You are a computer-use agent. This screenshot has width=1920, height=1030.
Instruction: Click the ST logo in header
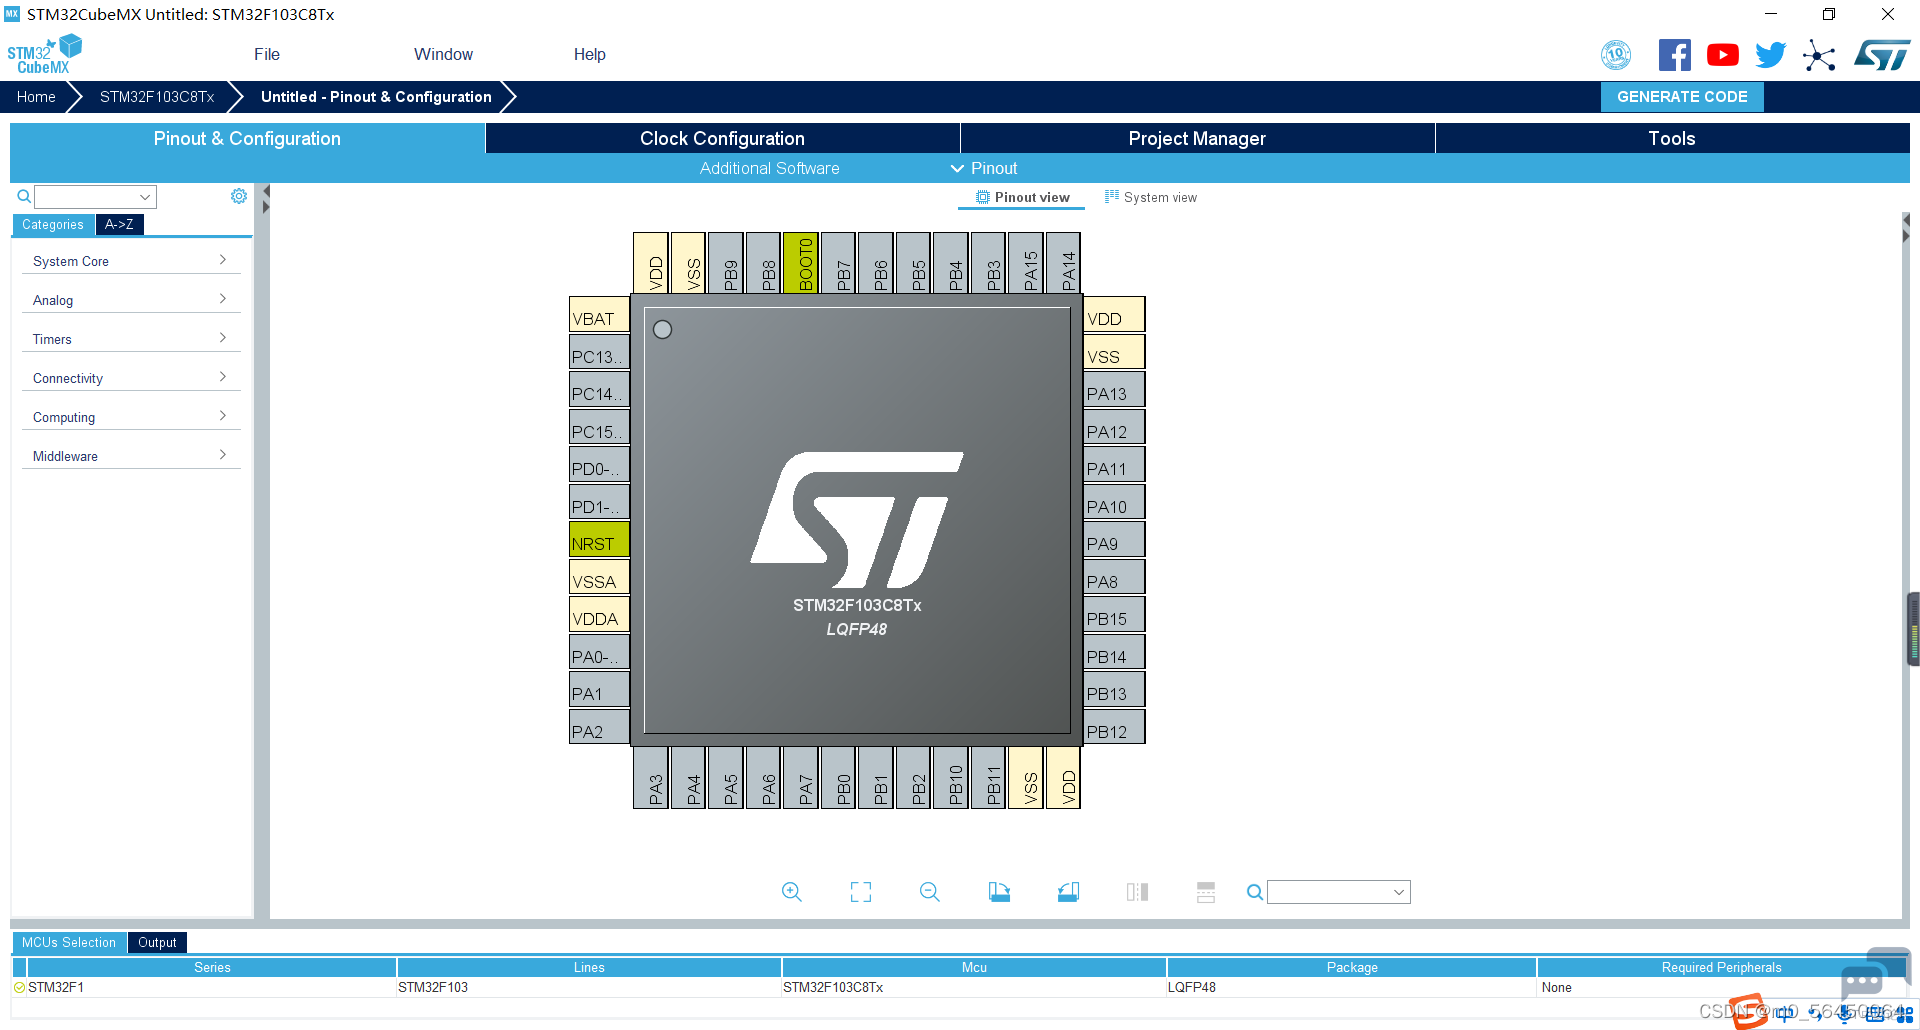coord(1882,55)
